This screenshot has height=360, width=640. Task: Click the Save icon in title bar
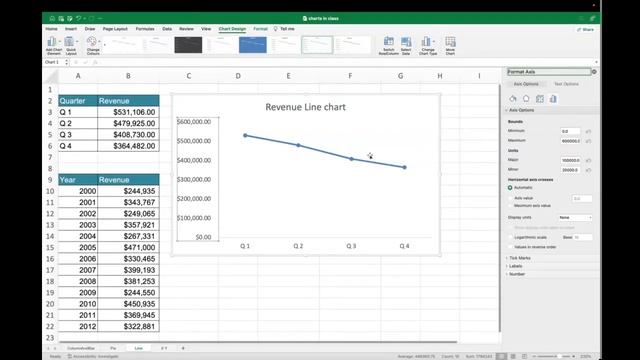(61, 18)
